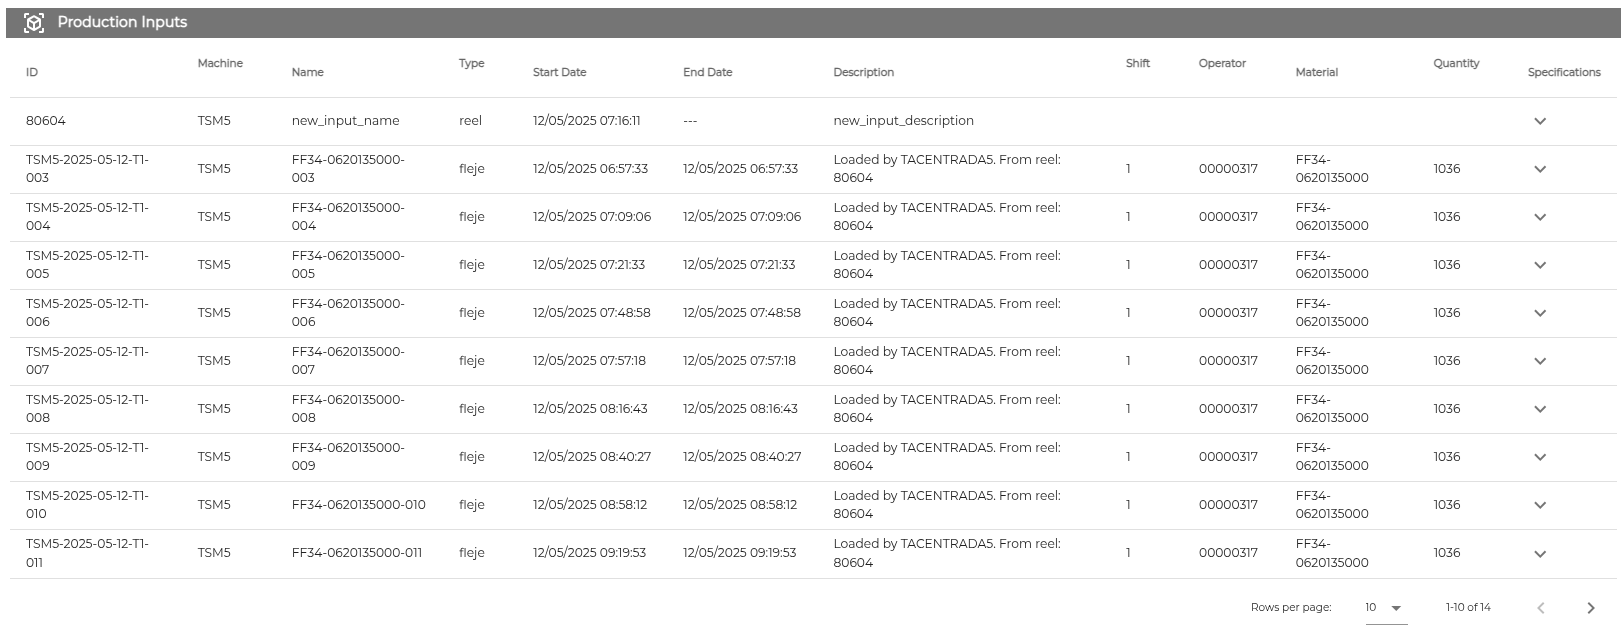Screen dimensions: 1621x639
Task: Expand specifications for TSM5-2025-05-12-T1-003
Action: tap(1540, 169)
